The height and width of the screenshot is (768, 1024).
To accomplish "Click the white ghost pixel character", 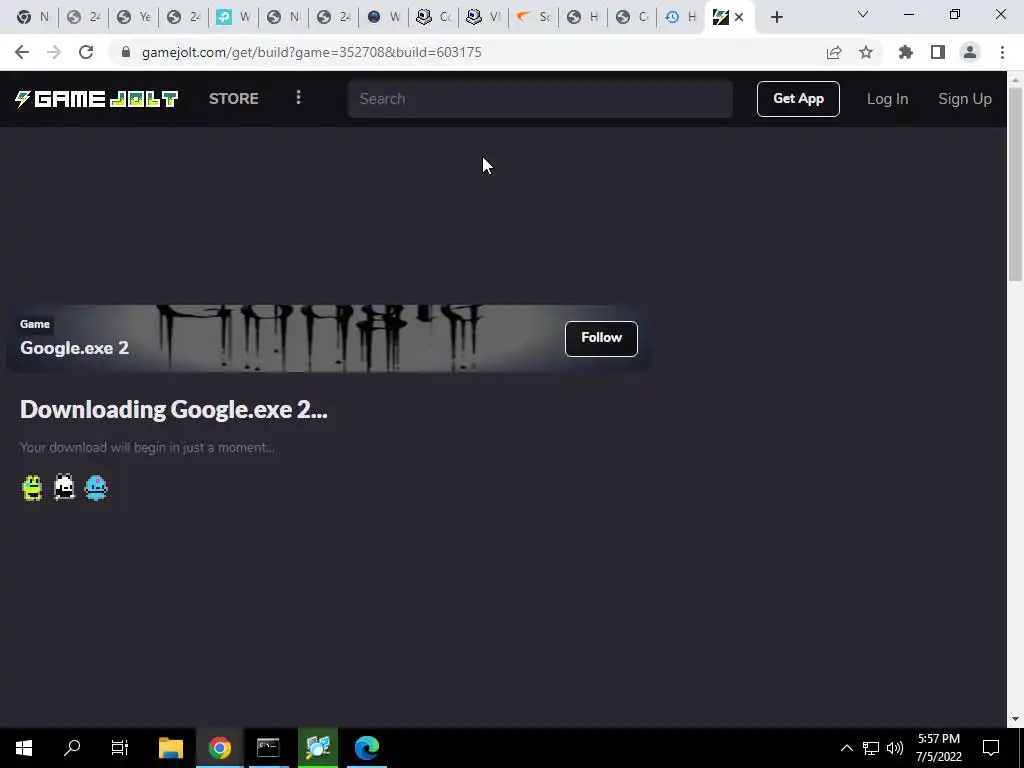I will click(x=64, y=487).
